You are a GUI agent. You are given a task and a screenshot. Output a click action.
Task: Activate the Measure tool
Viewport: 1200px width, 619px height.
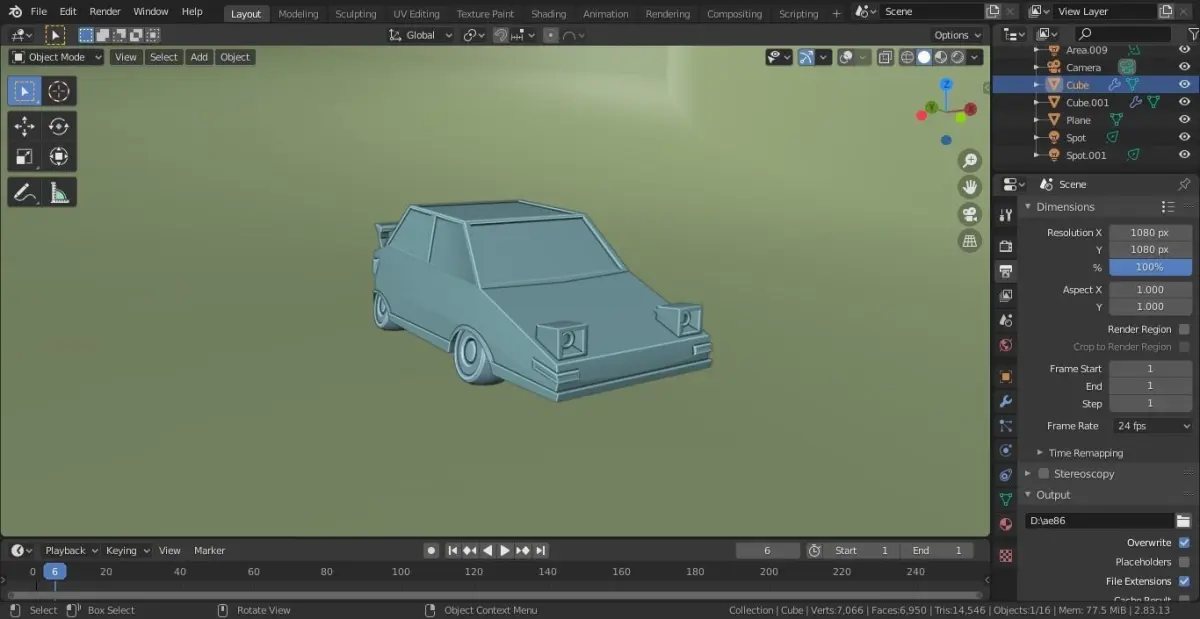click(59, 192)
